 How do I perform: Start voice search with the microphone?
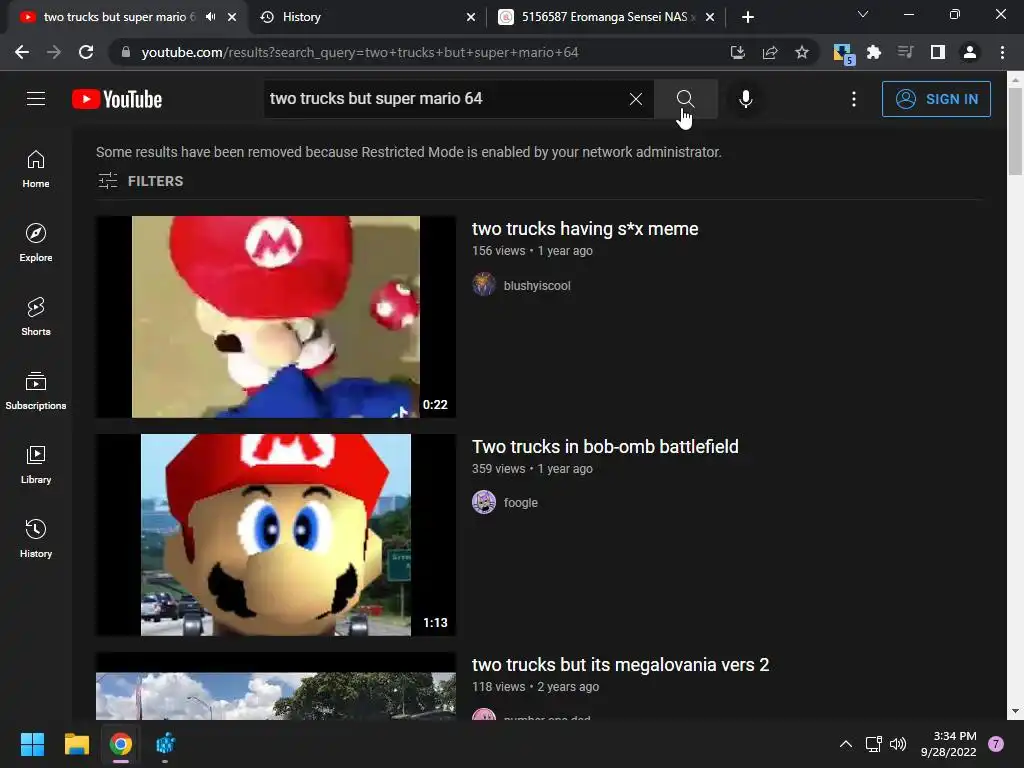[745, 99]
